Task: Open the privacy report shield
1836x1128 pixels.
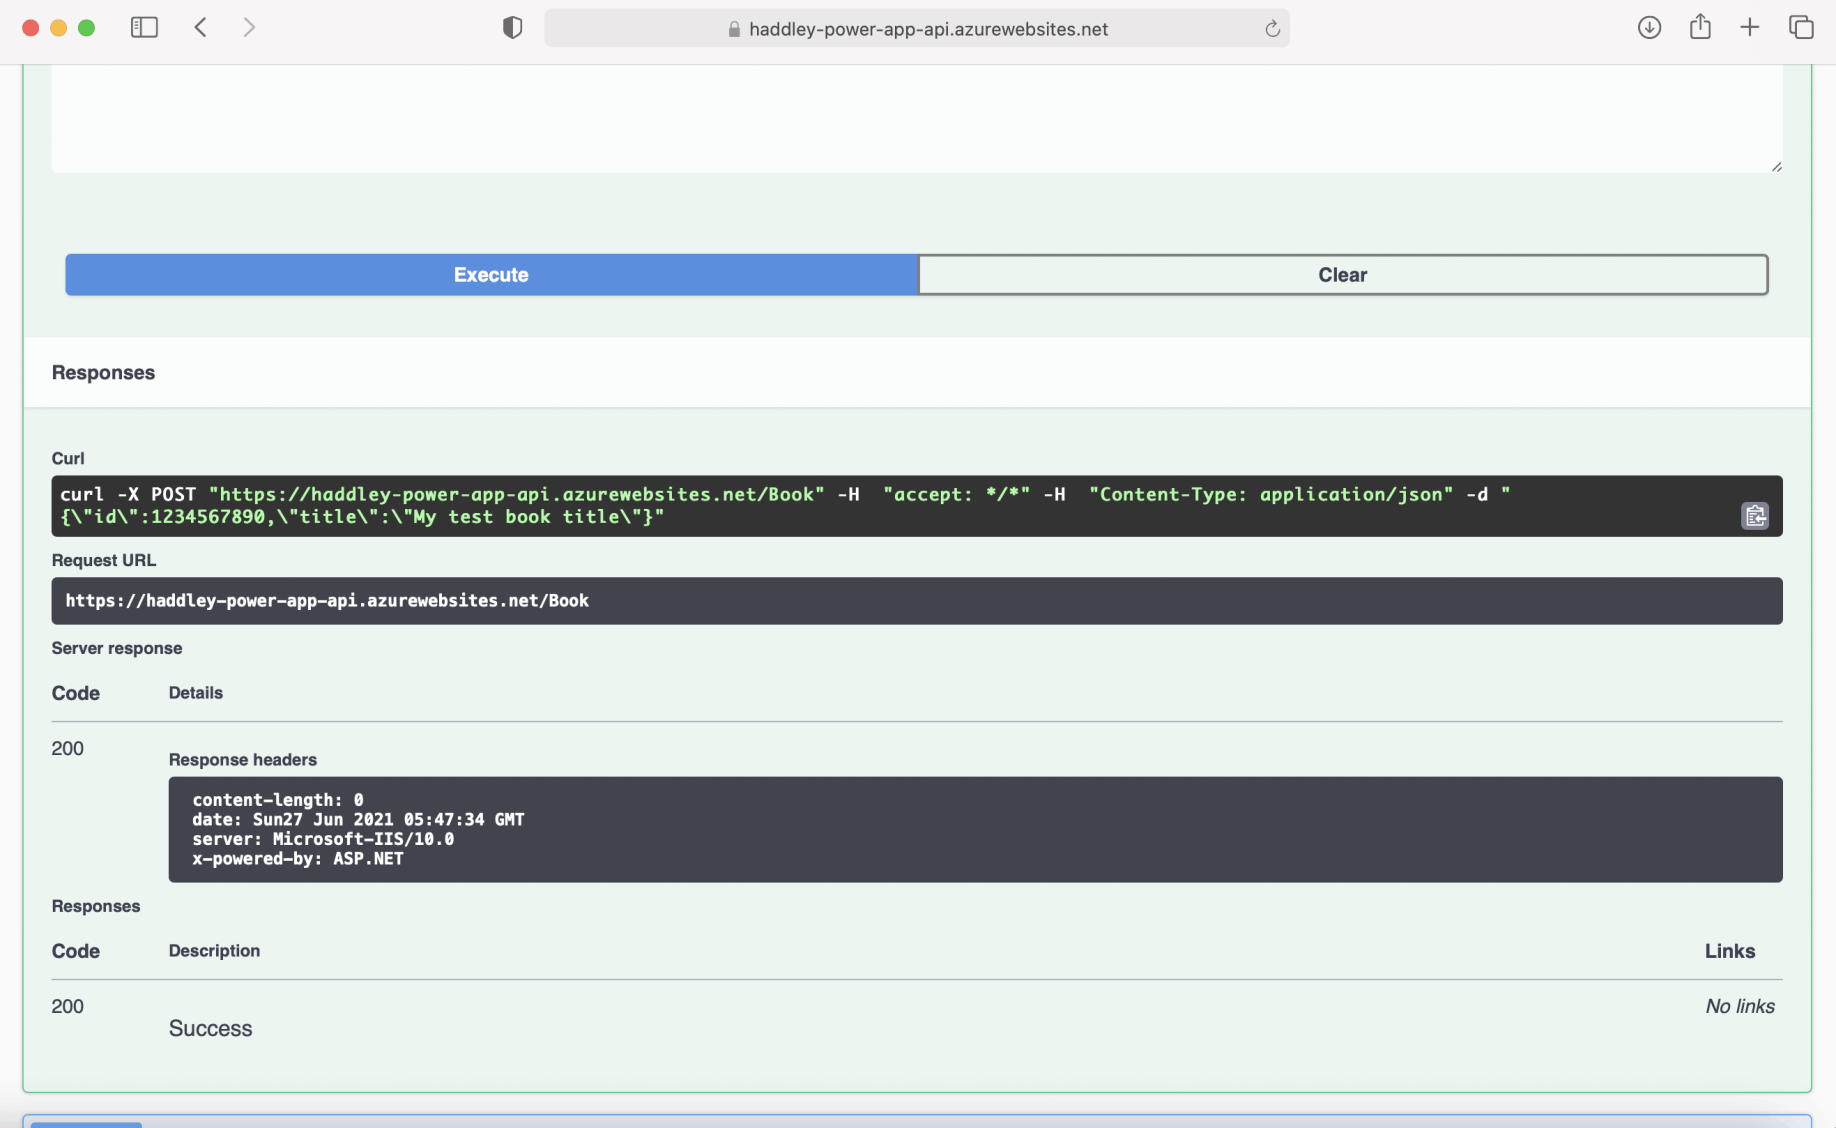Action: [x=512, y=28]
